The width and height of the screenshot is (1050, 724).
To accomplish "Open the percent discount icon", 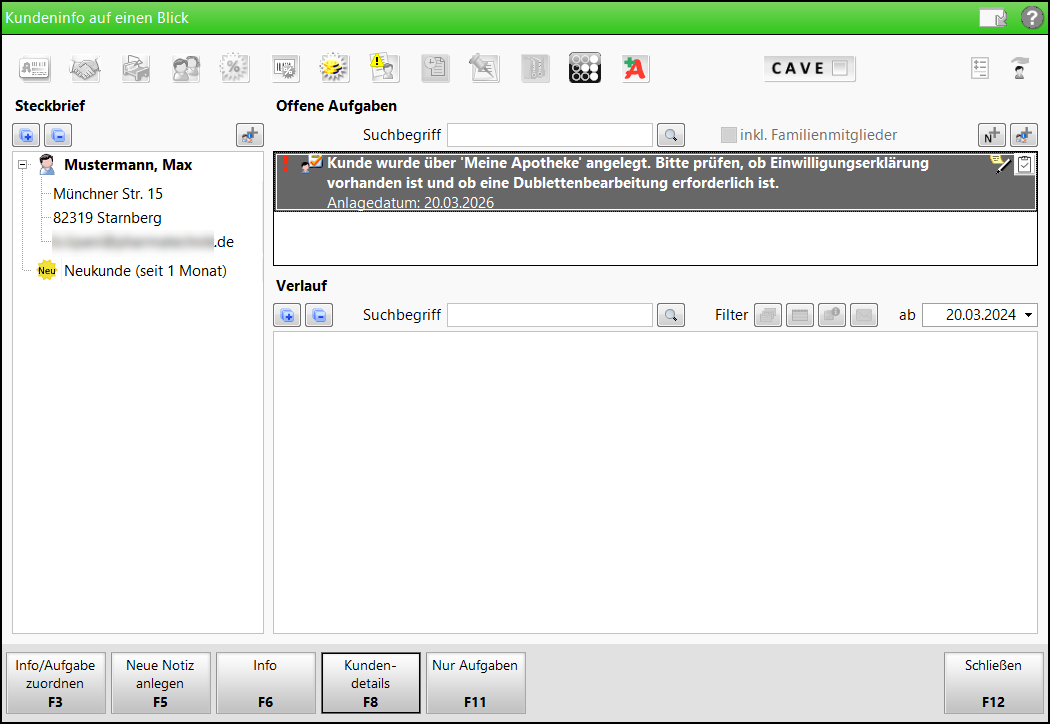I will click(x=235, y=68).
